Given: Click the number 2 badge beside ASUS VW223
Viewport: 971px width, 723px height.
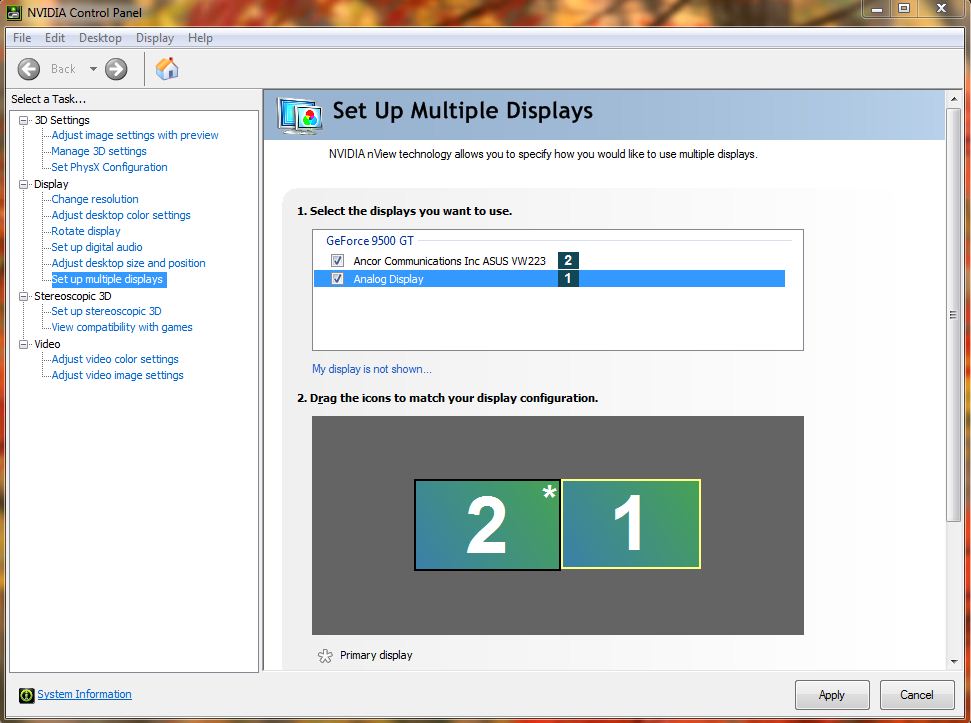Looking at the screenshot, I should [568, 261].
